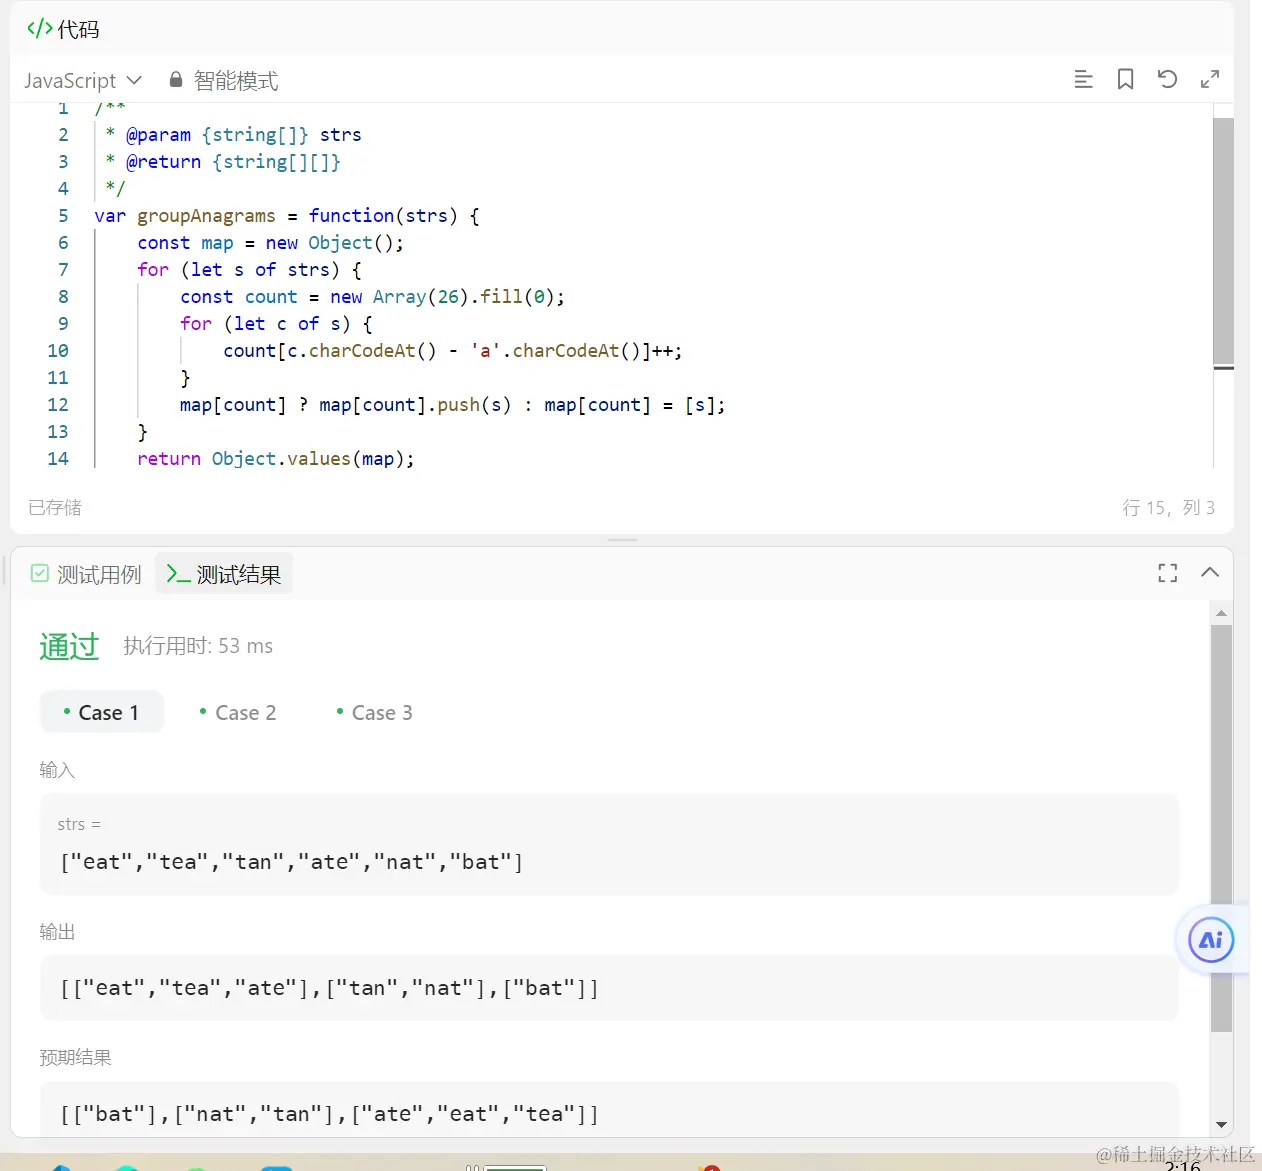Switch to the 测试用例 tab
This screenshot has height=1171, width=1262.
coord(86,574)
